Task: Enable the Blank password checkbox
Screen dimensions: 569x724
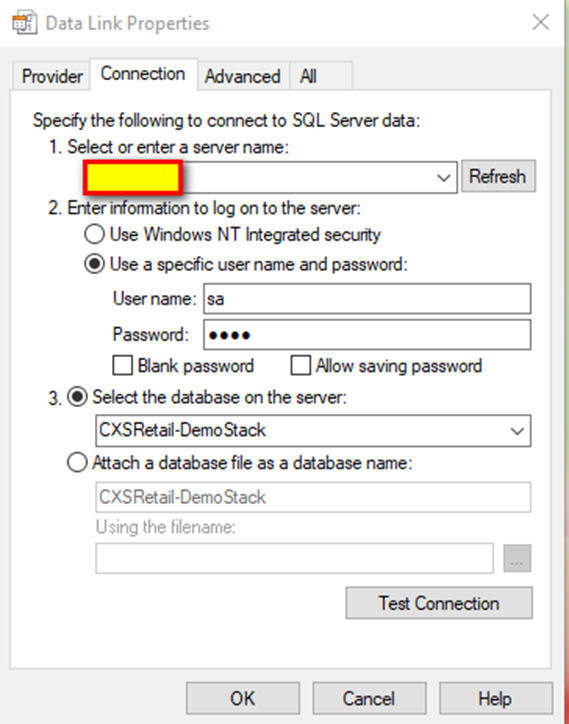Action: (122, 366)
